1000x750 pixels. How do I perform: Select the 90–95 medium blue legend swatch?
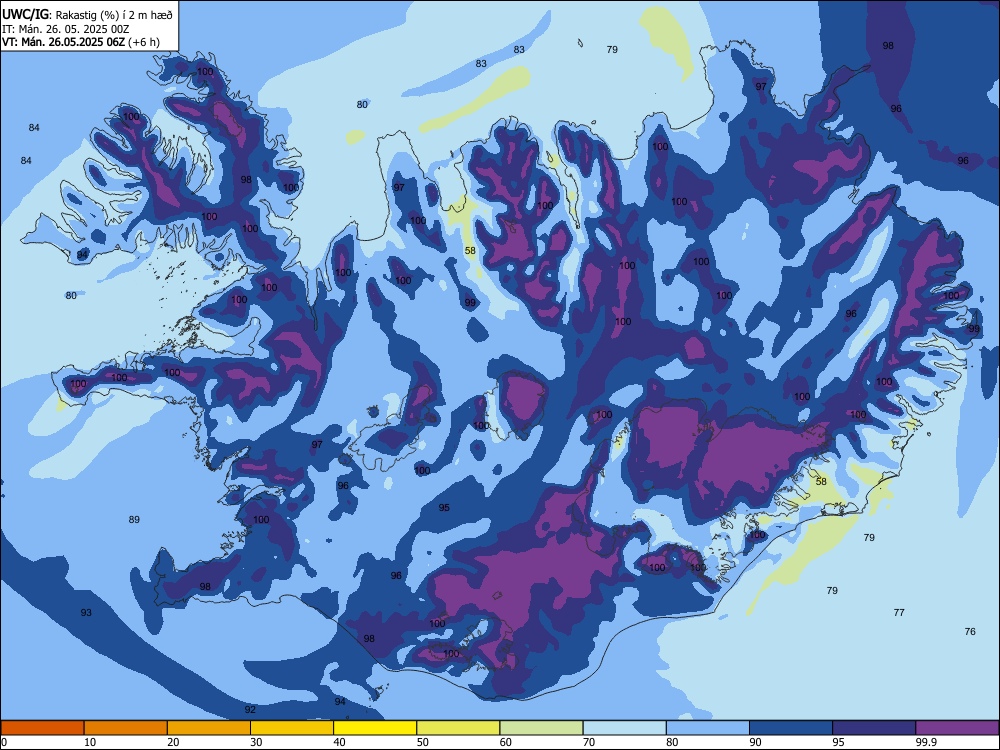click(x=791, y=728)
